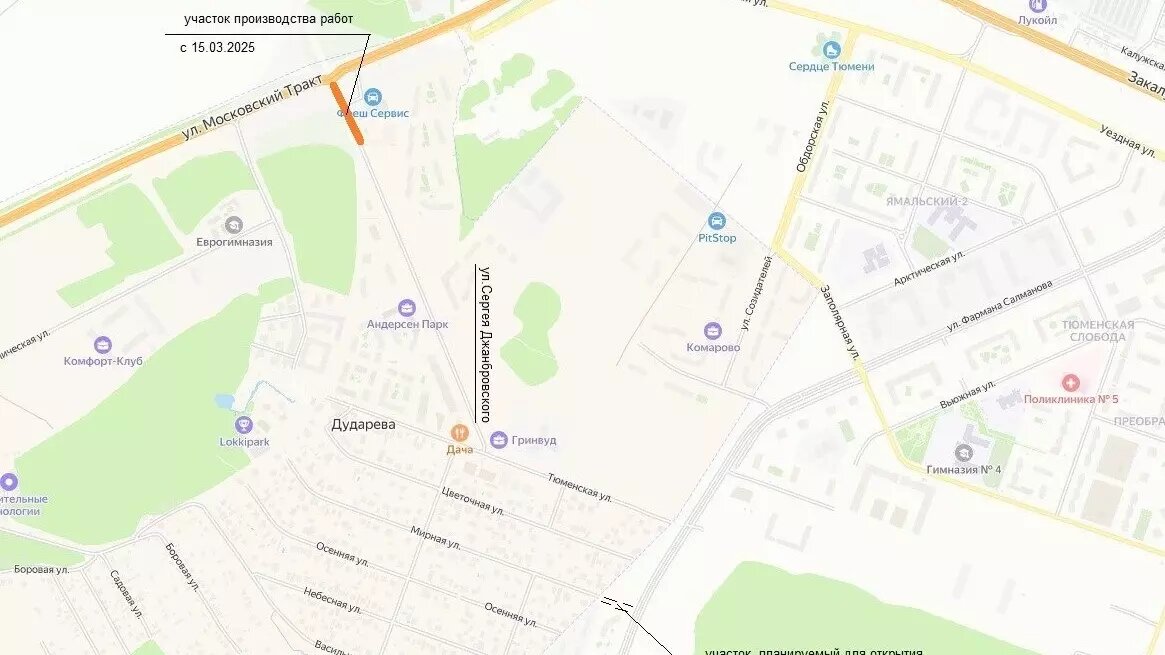Select the Поликлиника № 5 medical icon
Image resolution: width=1165 pixels, height=655 pixels.
[x=1071, y=383]
